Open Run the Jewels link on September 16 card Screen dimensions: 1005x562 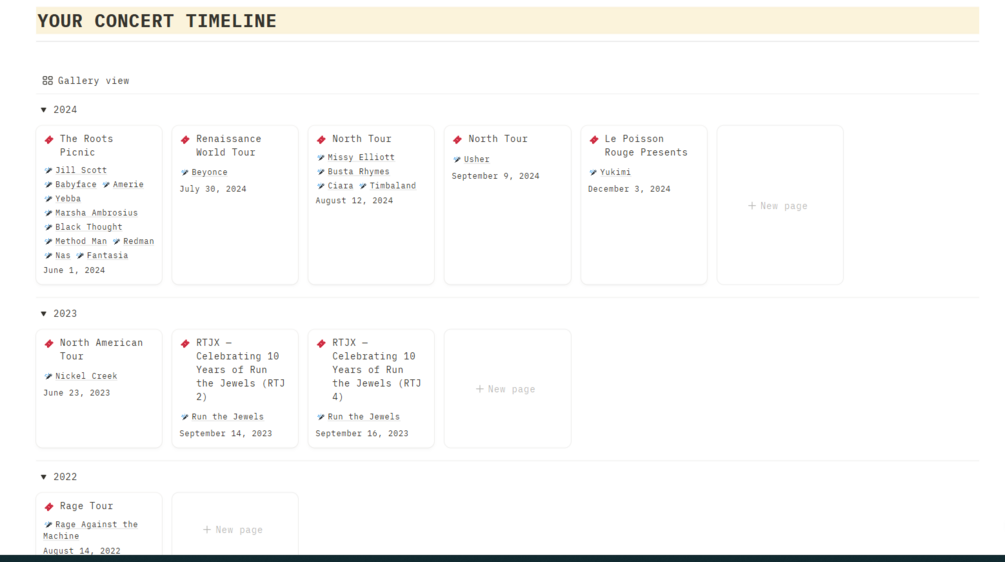click(363, 417)
